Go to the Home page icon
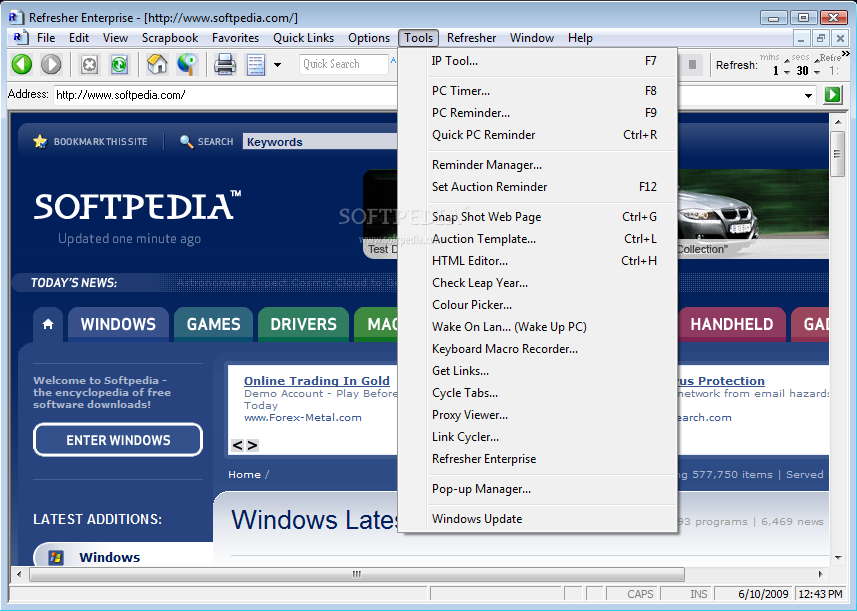 click(157, 64)
